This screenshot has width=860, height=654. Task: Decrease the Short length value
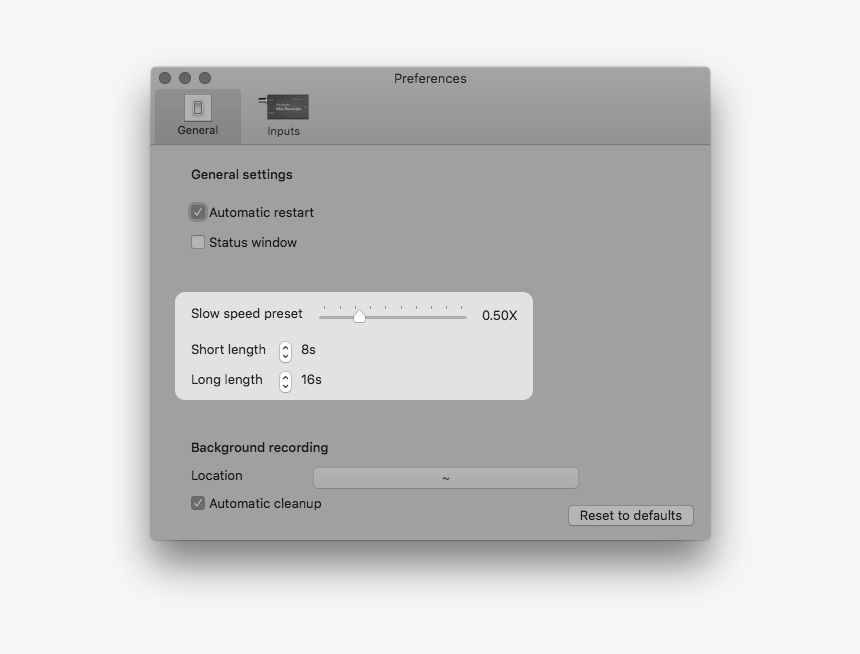(285, 356)
